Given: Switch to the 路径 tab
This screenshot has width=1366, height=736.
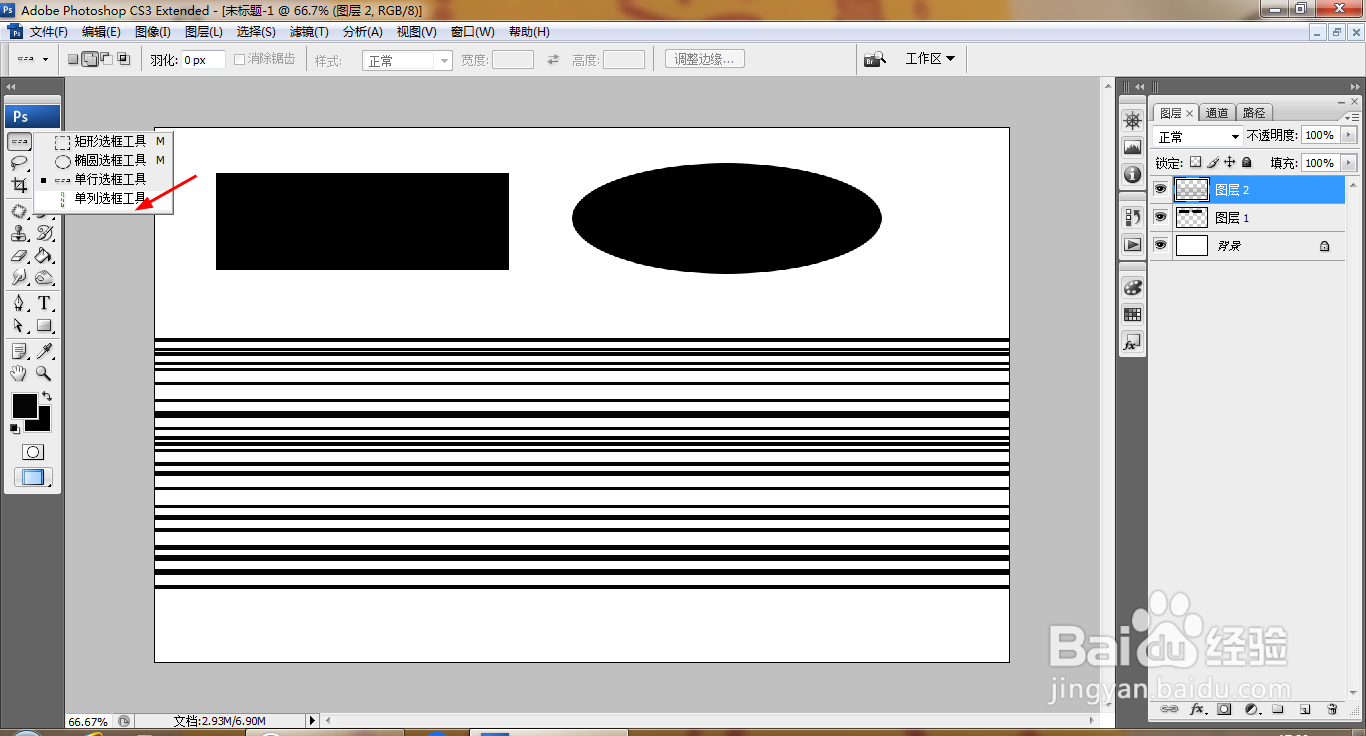Looking at the screenshot, I should coord(1254,113).
